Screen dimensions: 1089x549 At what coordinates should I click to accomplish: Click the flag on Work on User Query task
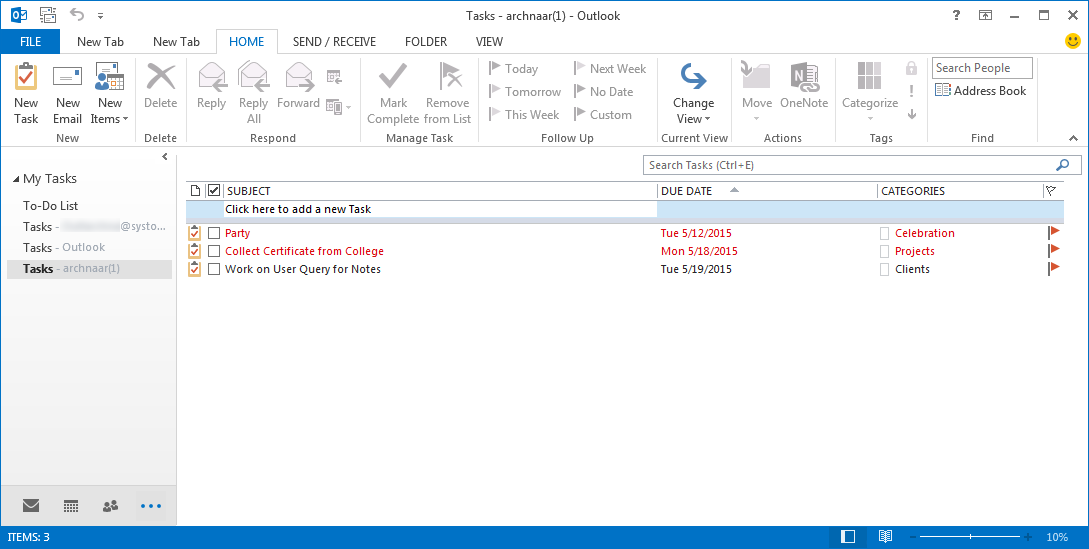pos(1054,268)
